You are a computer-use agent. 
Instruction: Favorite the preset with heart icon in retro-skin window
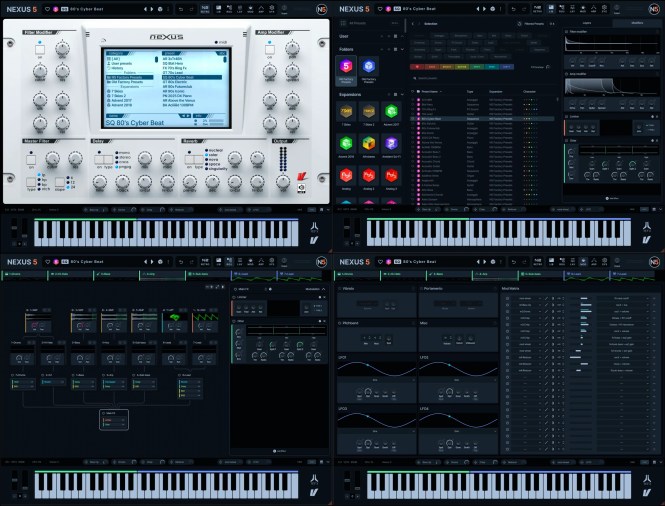[x=48, y=9]
